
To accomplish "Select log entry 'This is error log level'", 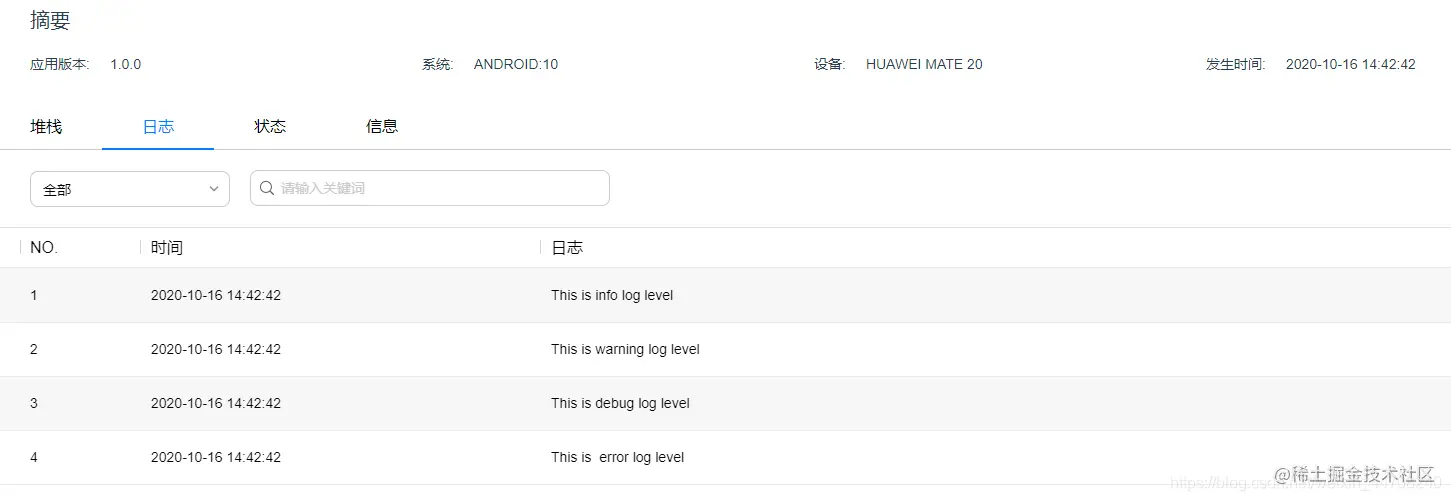I will [x=618, y=457].
